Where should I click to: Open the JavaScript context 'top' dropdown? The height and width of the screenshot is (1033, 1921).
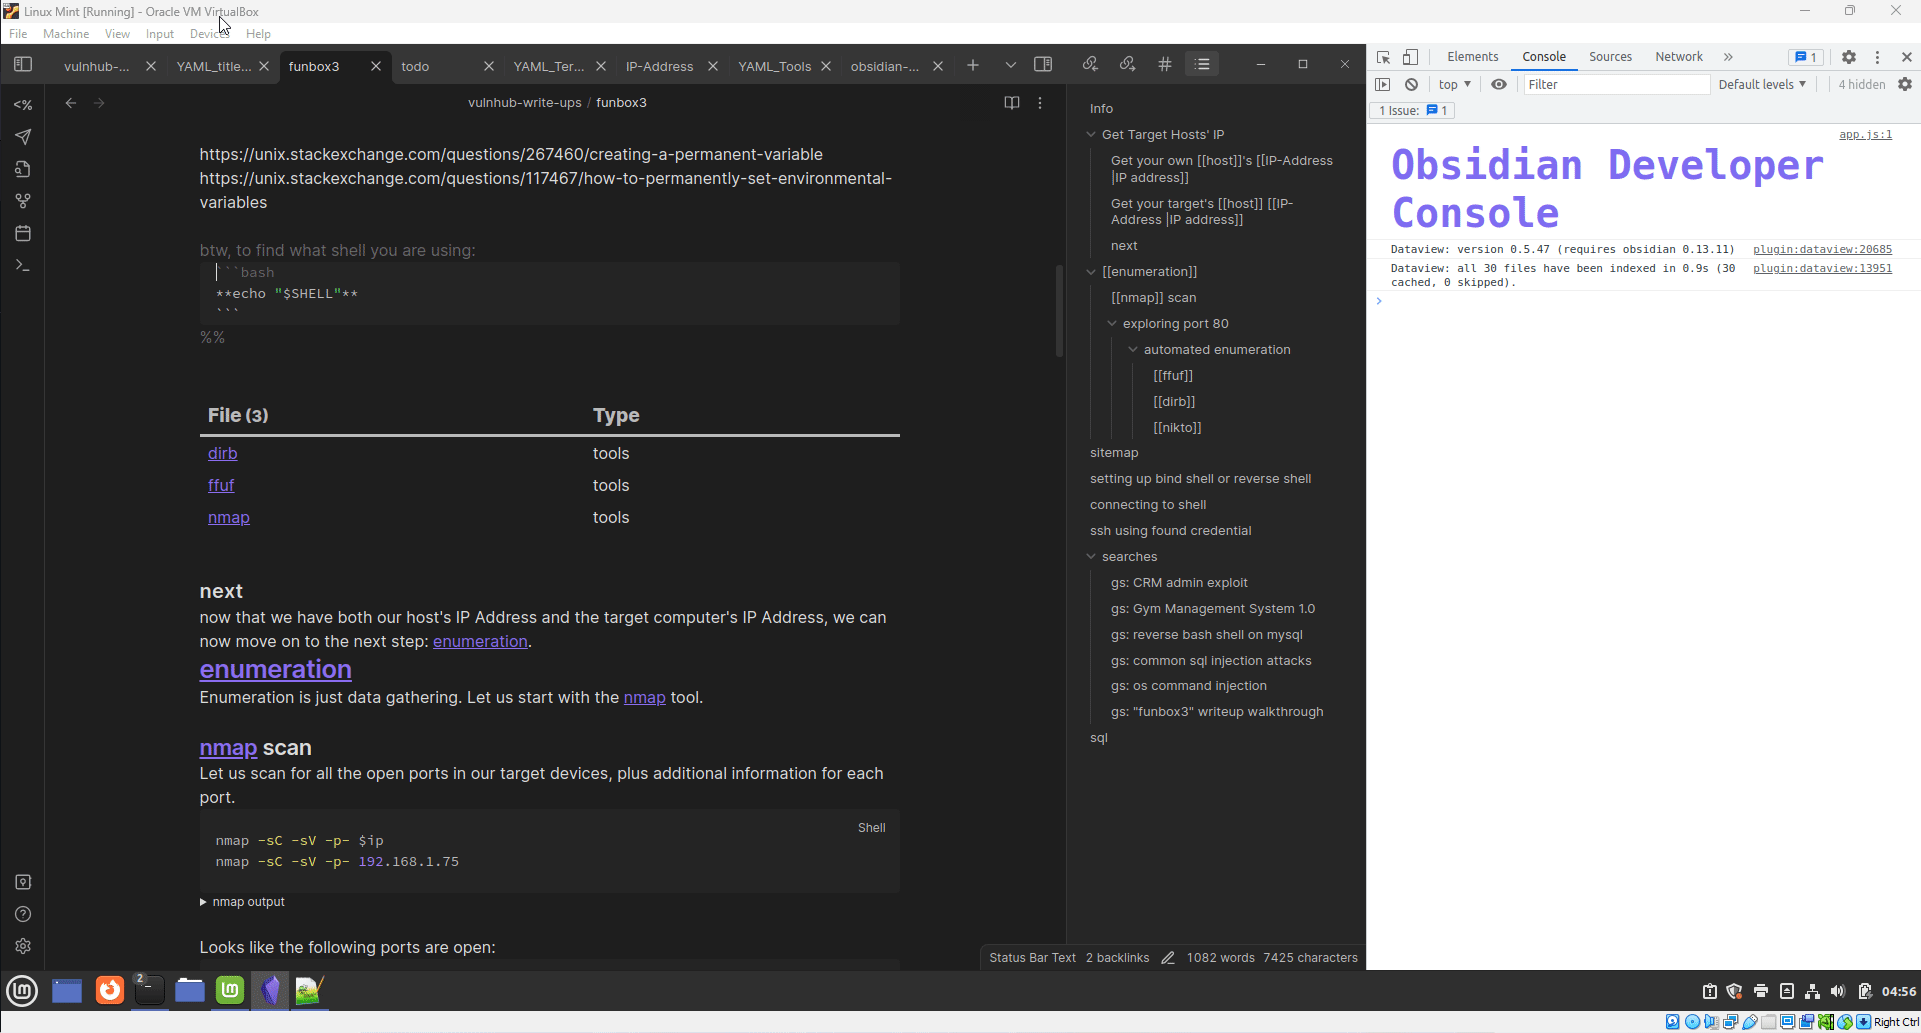(x=1455, y=85)
